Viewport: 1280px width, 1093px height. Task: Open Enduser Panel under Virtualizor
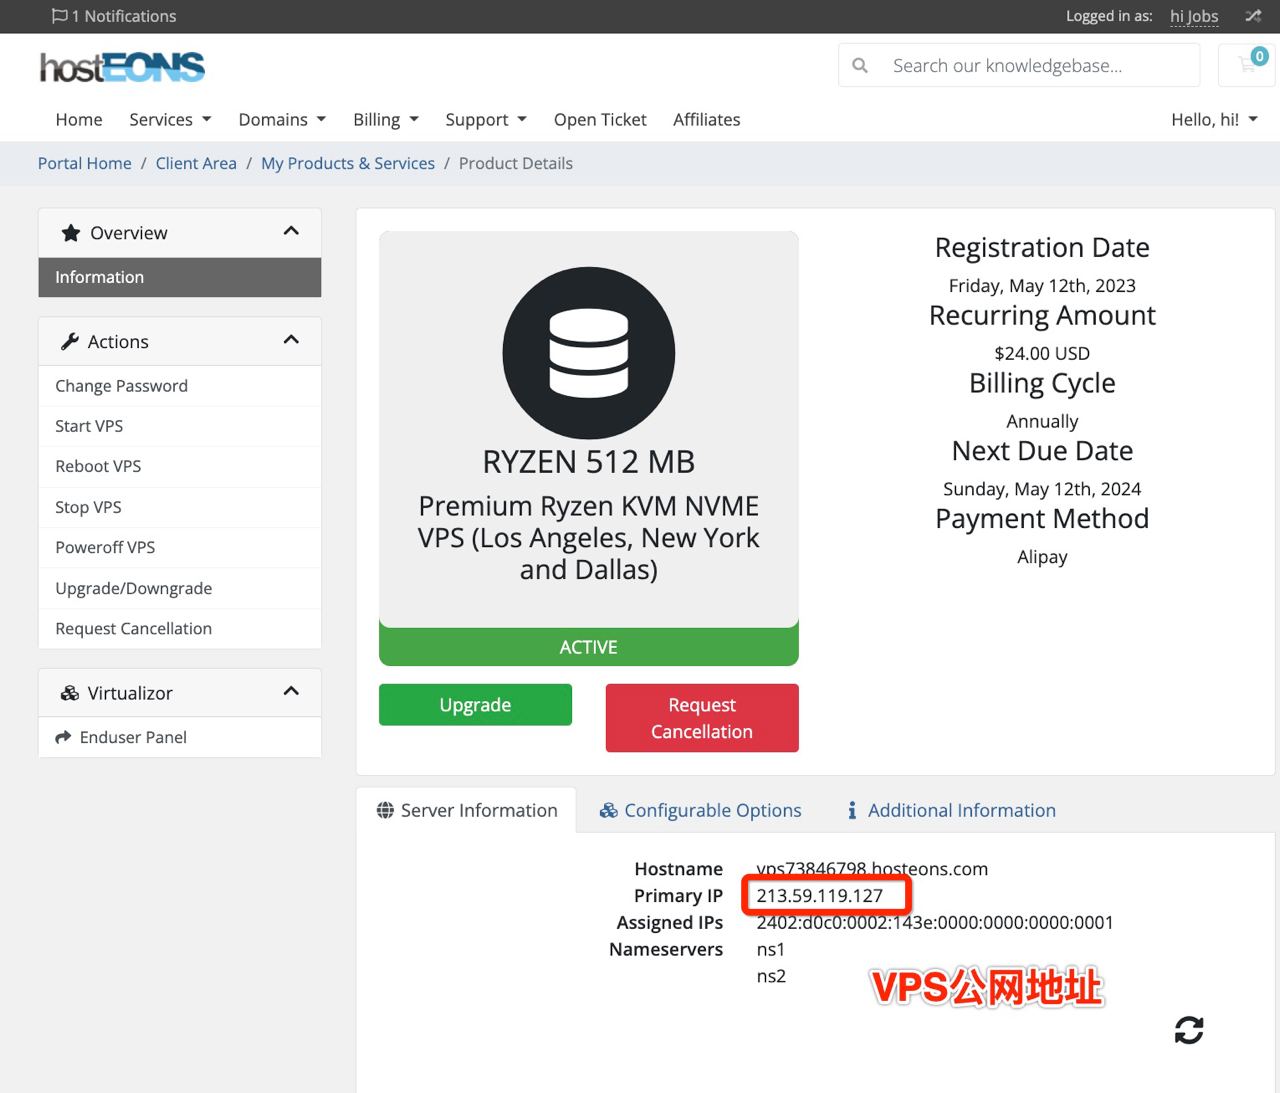(x=180, y=737)
